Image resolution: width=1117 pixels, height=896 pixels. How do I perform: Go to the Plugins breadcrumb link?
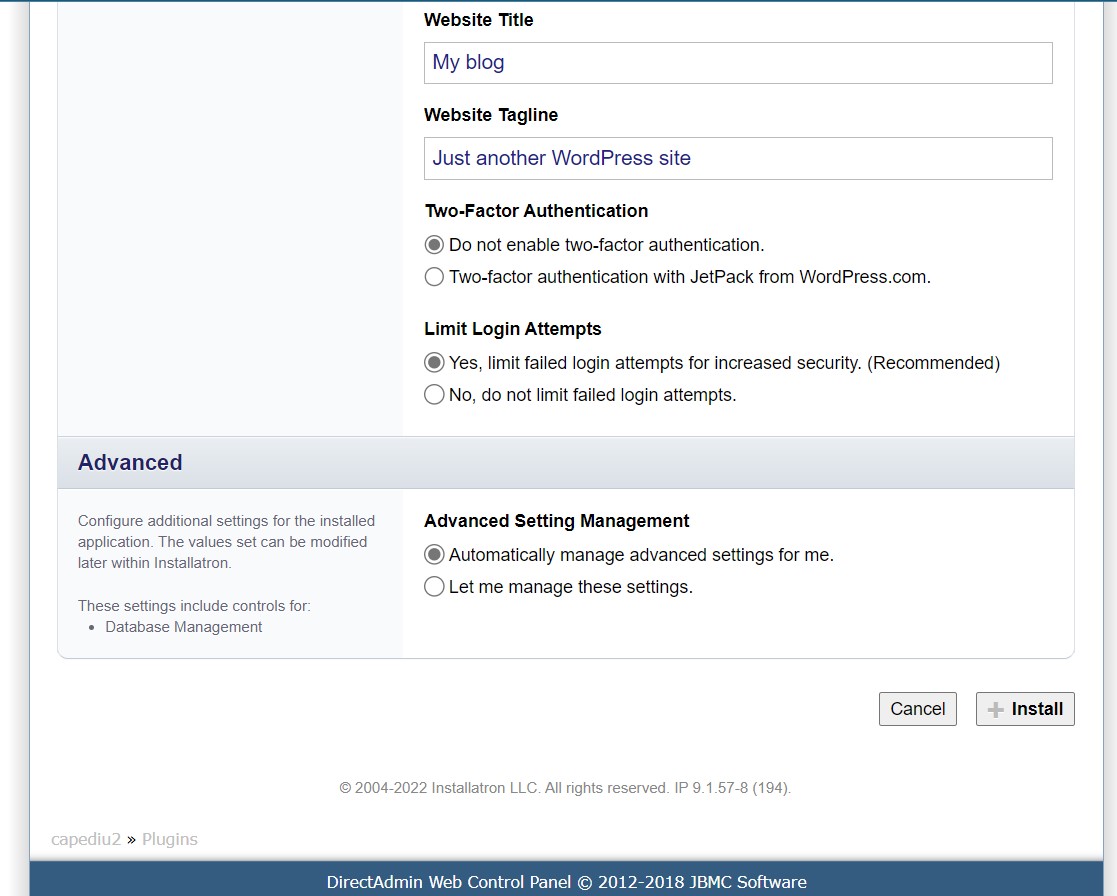[x=169, y=839]
